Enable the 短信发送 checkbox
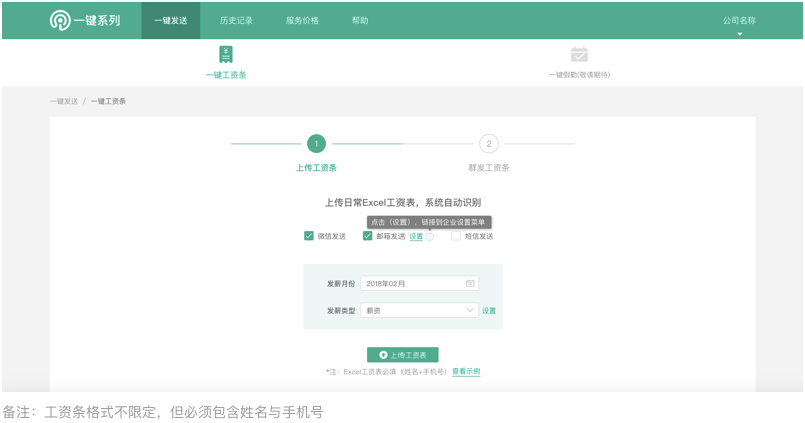 (x=456, y=237)
